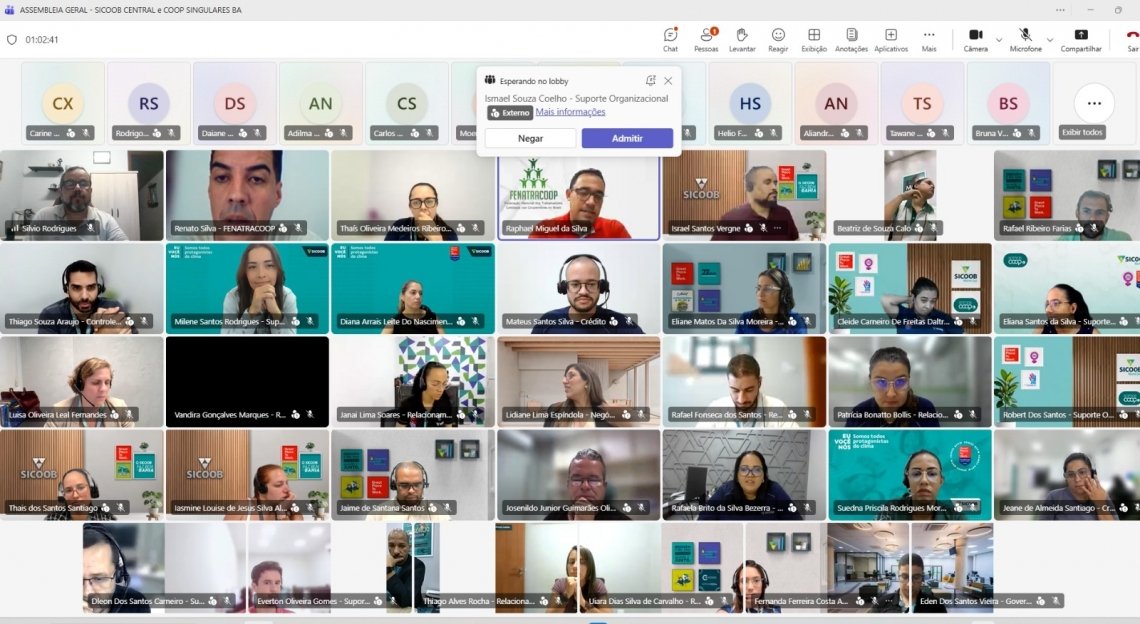Open the Aplicativos apps panel

(890, 39)
